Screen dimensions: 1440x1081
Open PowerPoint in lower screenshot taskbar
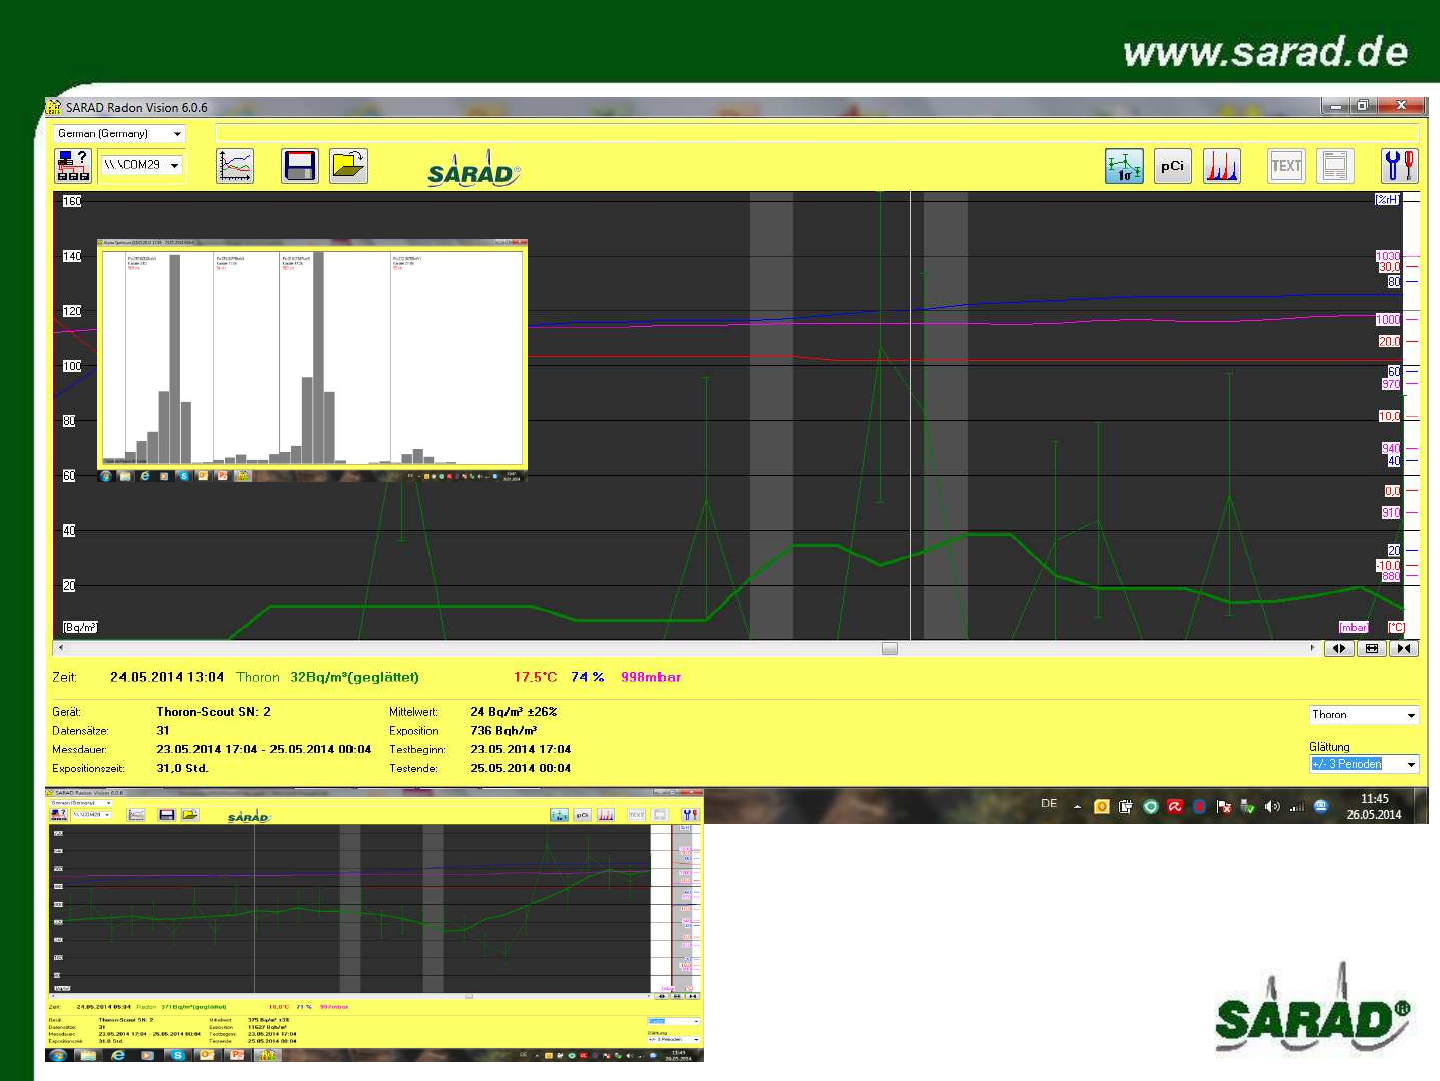tap(237, 1055)
